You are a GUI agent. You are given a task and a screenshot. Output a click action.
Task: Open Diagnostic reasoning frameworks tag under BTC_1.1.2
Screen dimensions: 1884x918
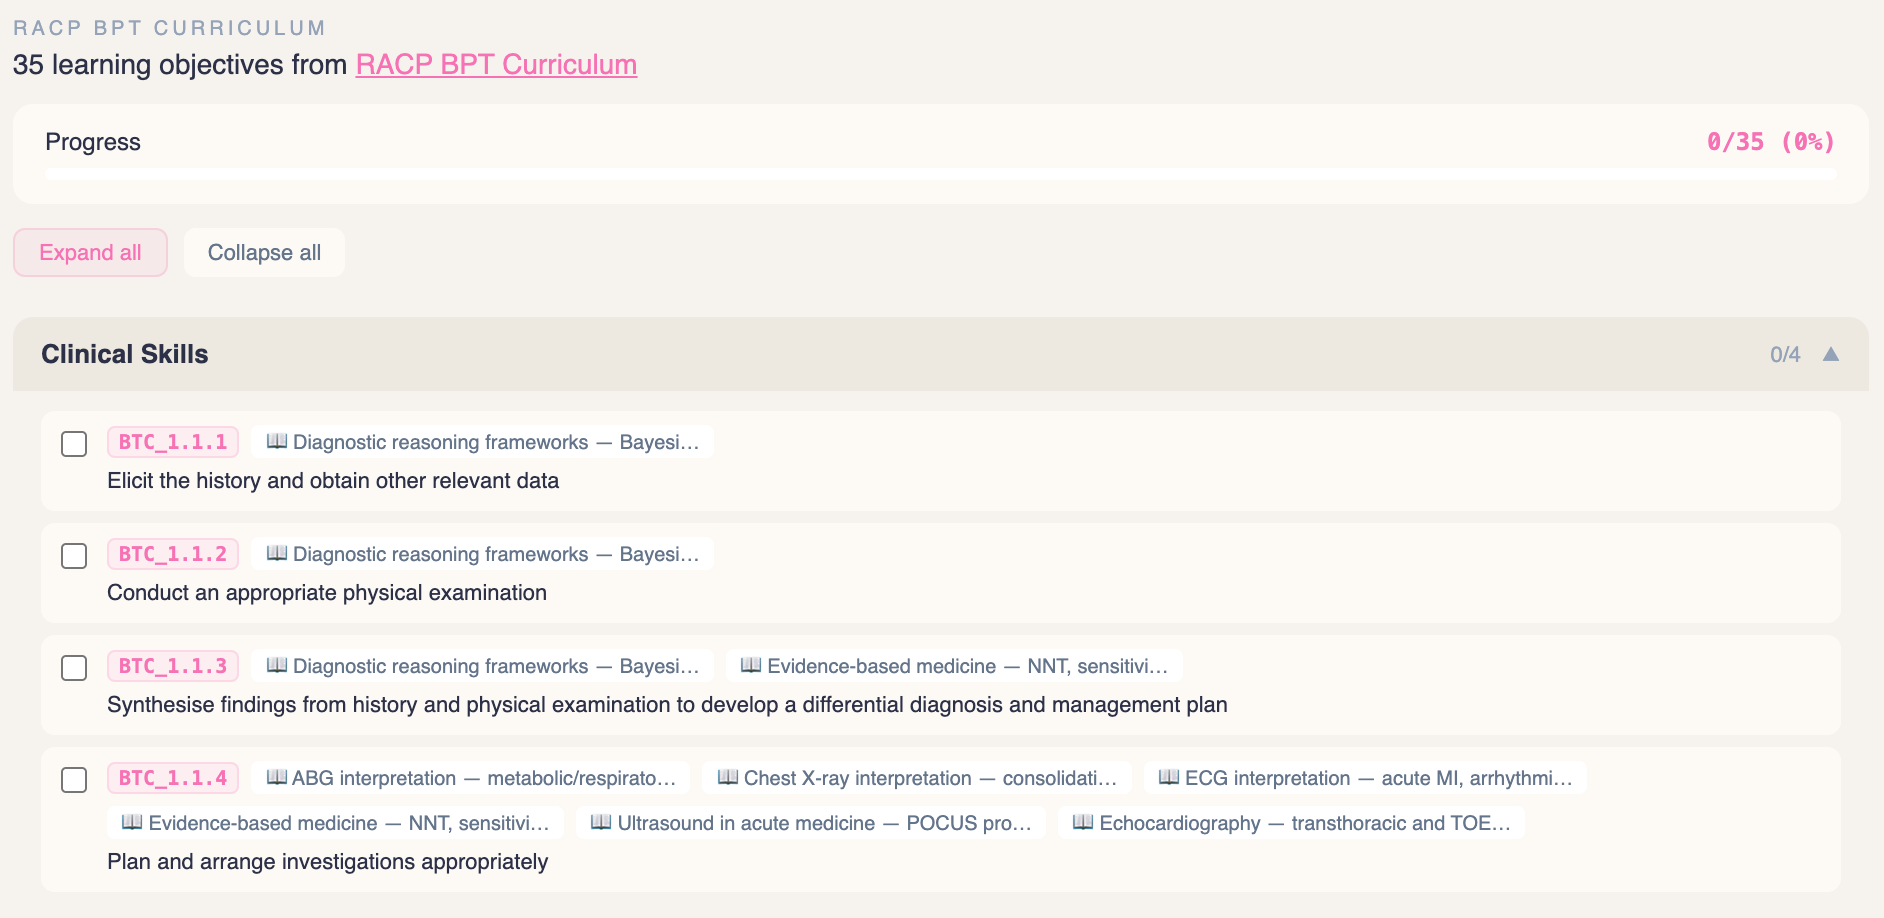pyautogui.click(x=483, y=554)
